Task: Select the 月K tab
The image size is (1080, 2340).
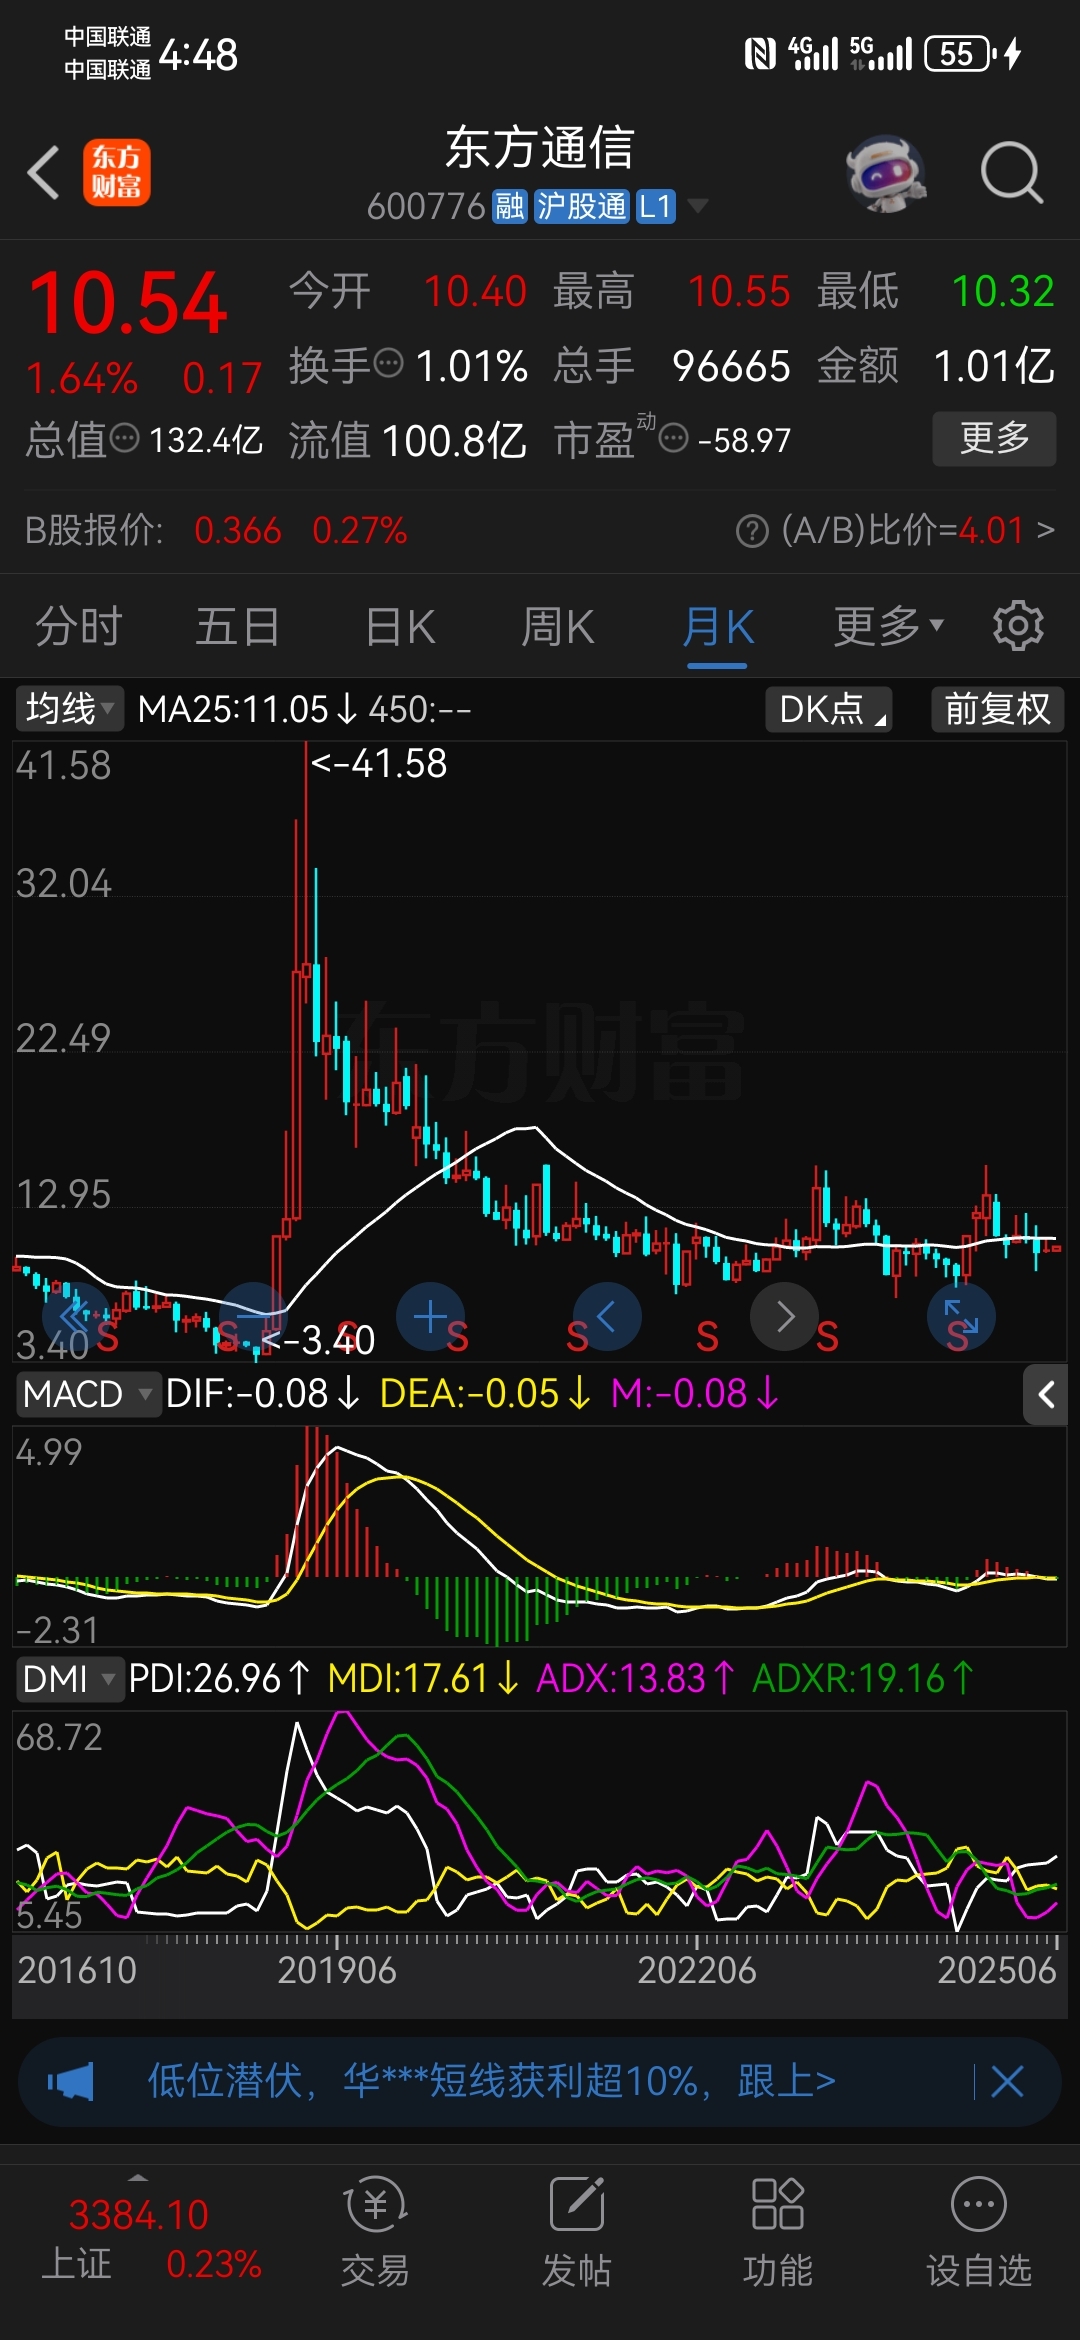Action: (718, 627)
